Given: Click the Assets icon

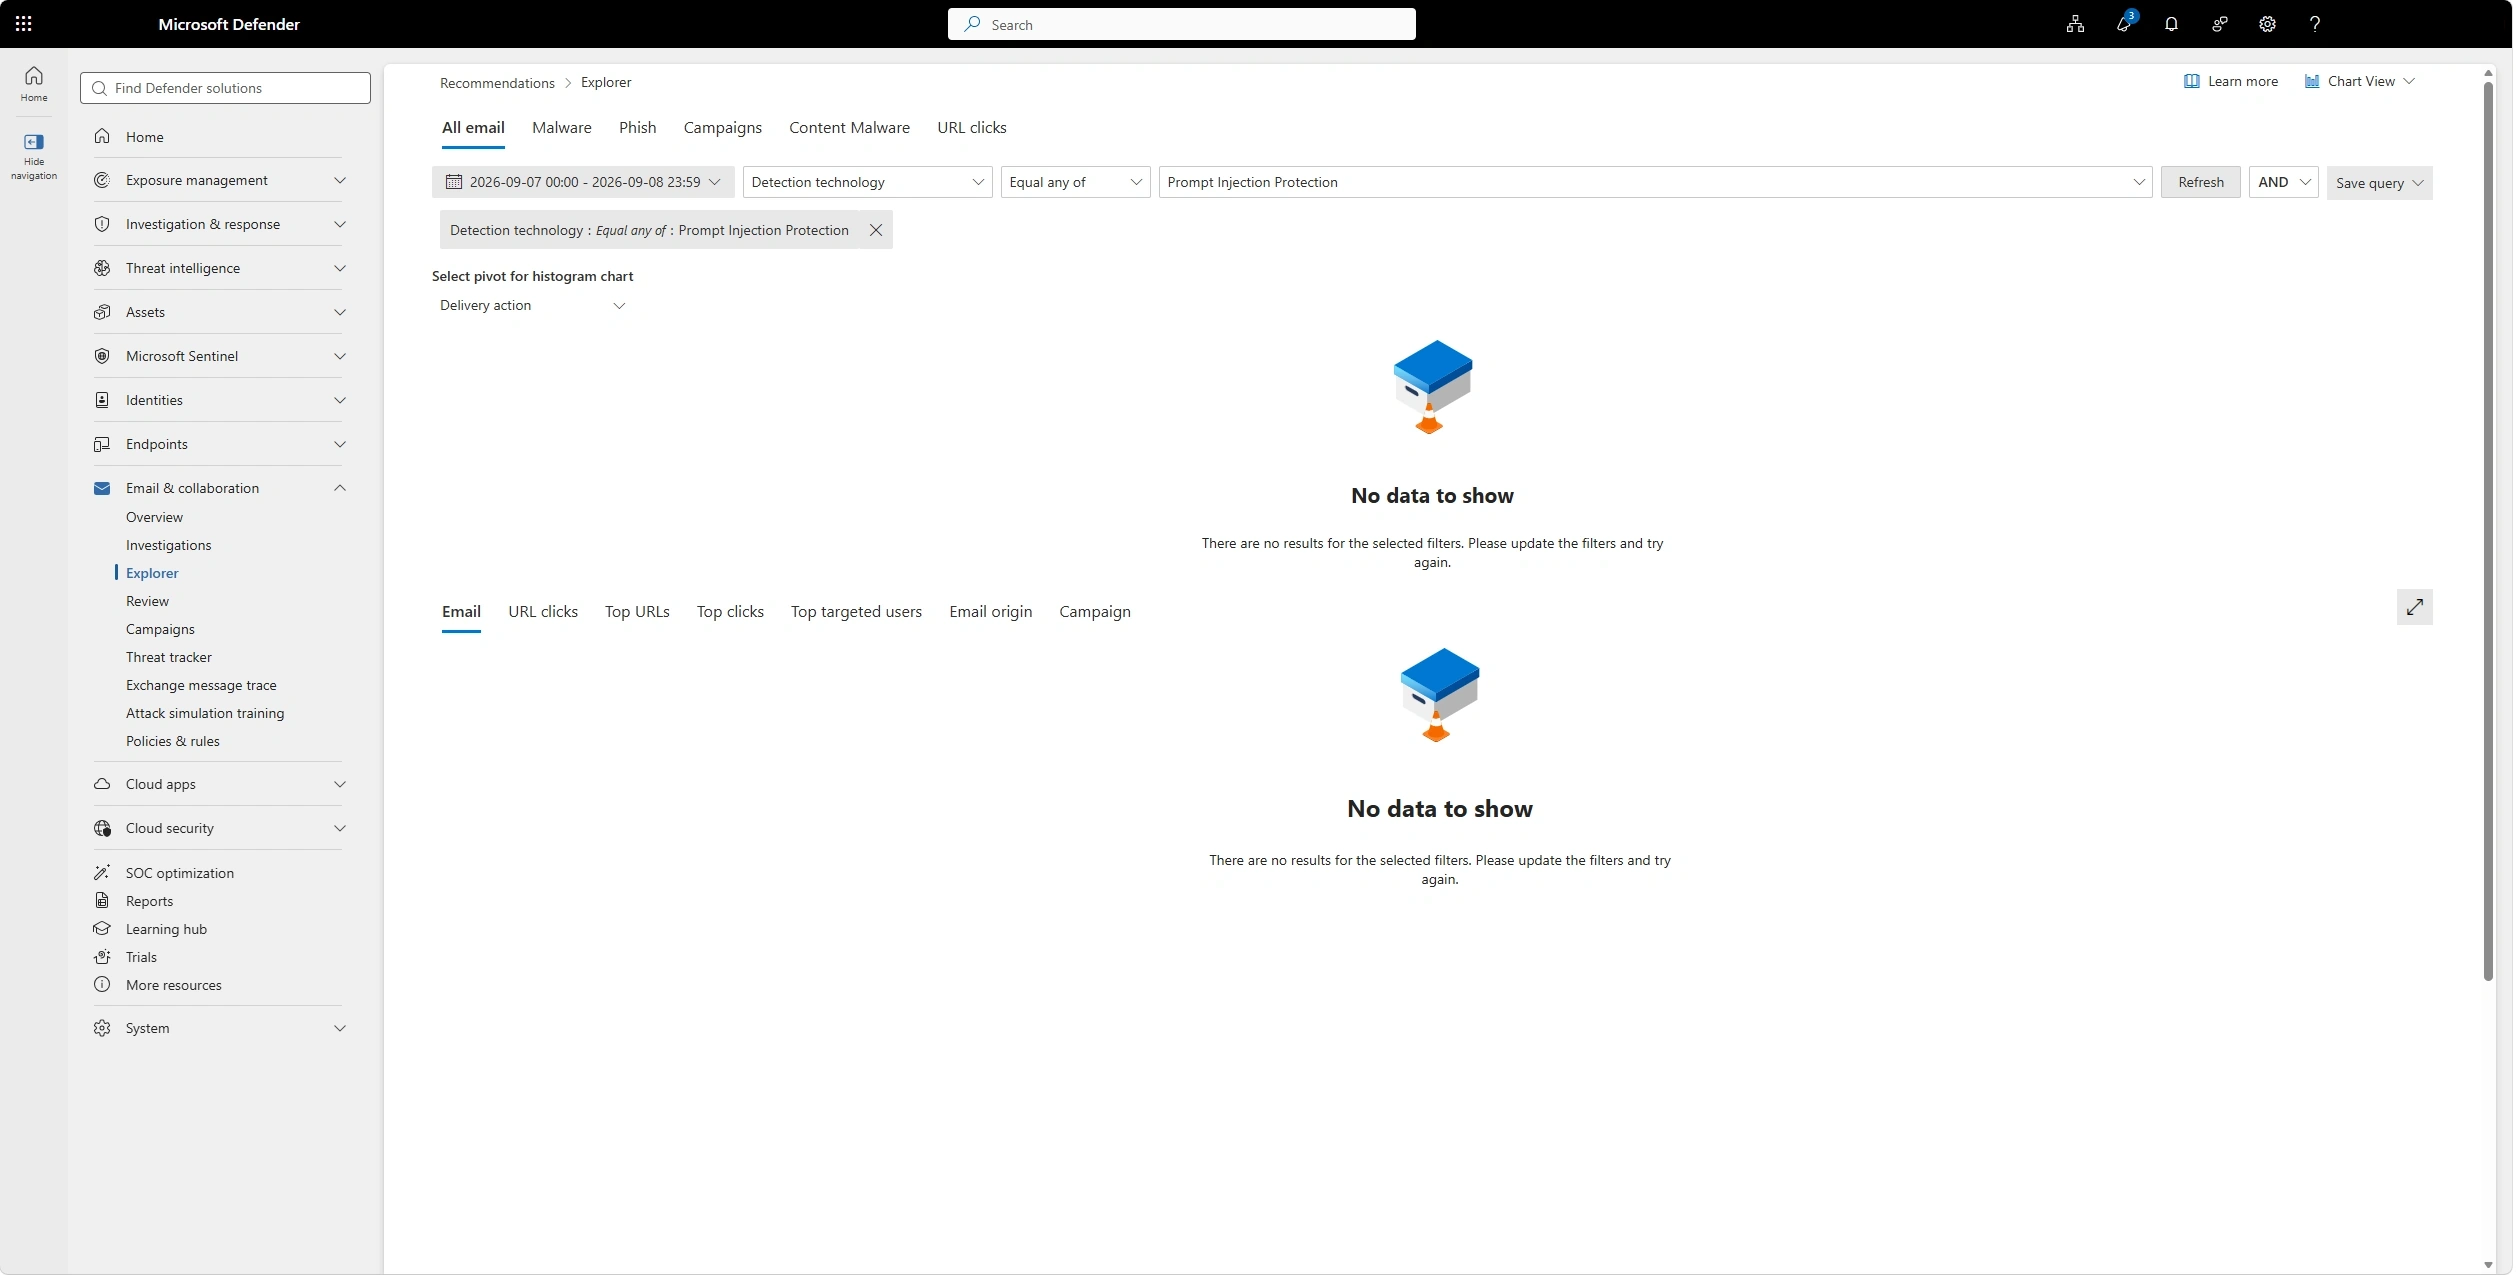Looking at the screenshot, I should click(102, 312).
